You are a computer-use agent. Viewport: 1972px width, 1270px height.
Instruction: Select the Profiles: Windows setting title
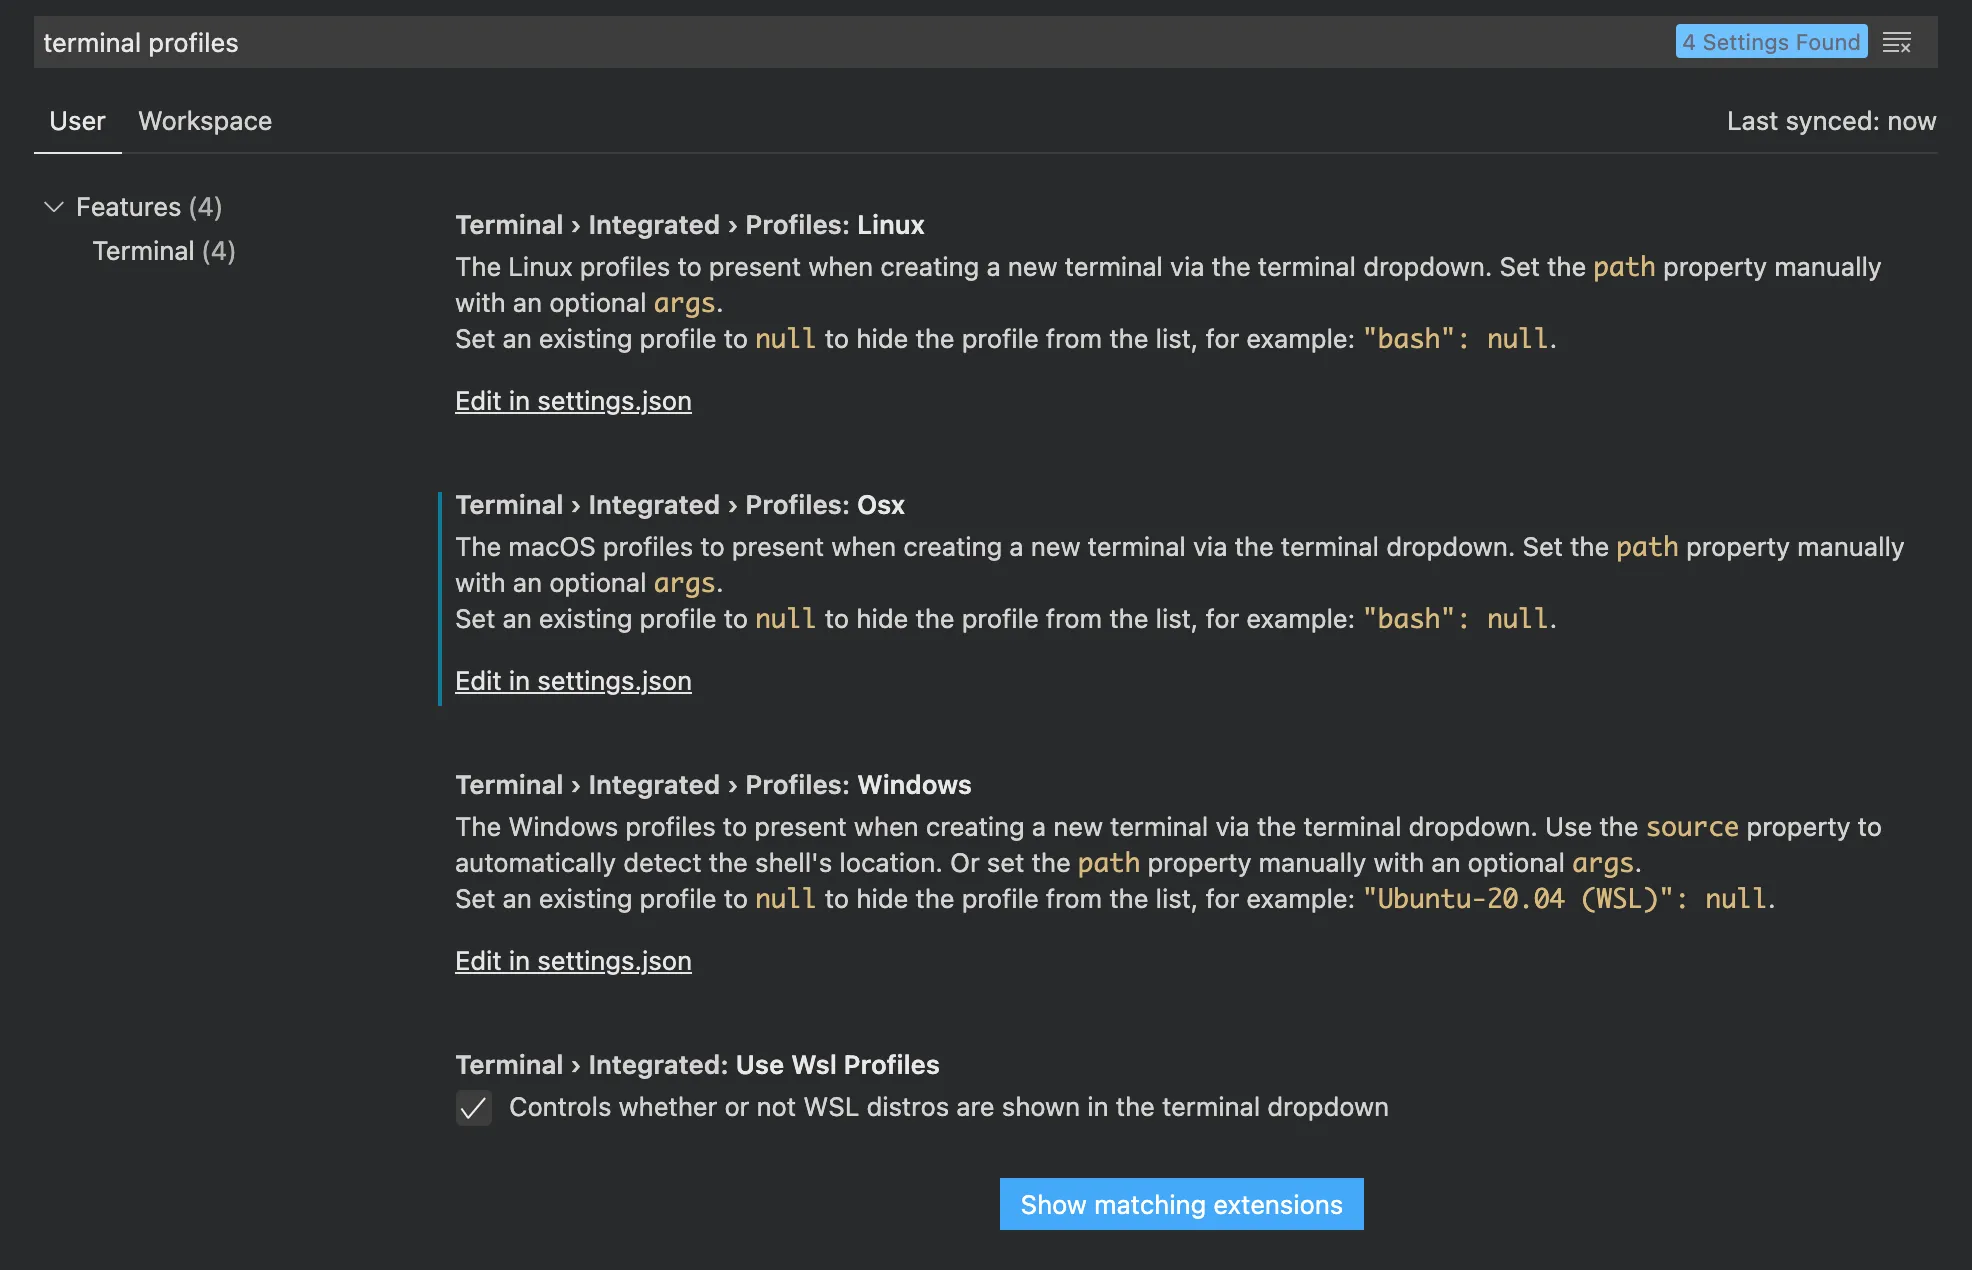click(x=712, y=785)
